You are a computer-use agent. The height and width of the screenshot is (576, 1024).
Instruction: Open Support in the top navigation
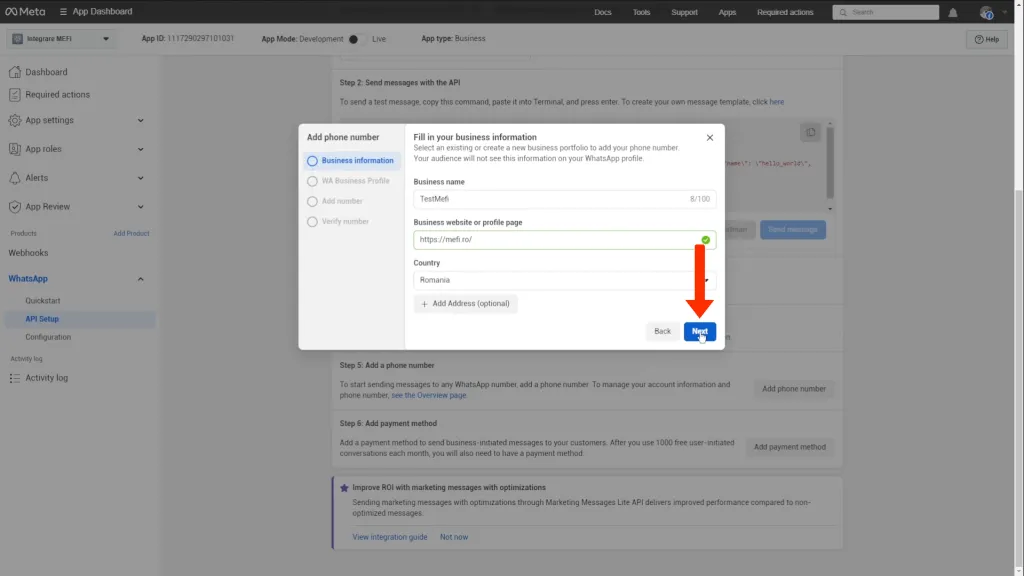point(684,12)
